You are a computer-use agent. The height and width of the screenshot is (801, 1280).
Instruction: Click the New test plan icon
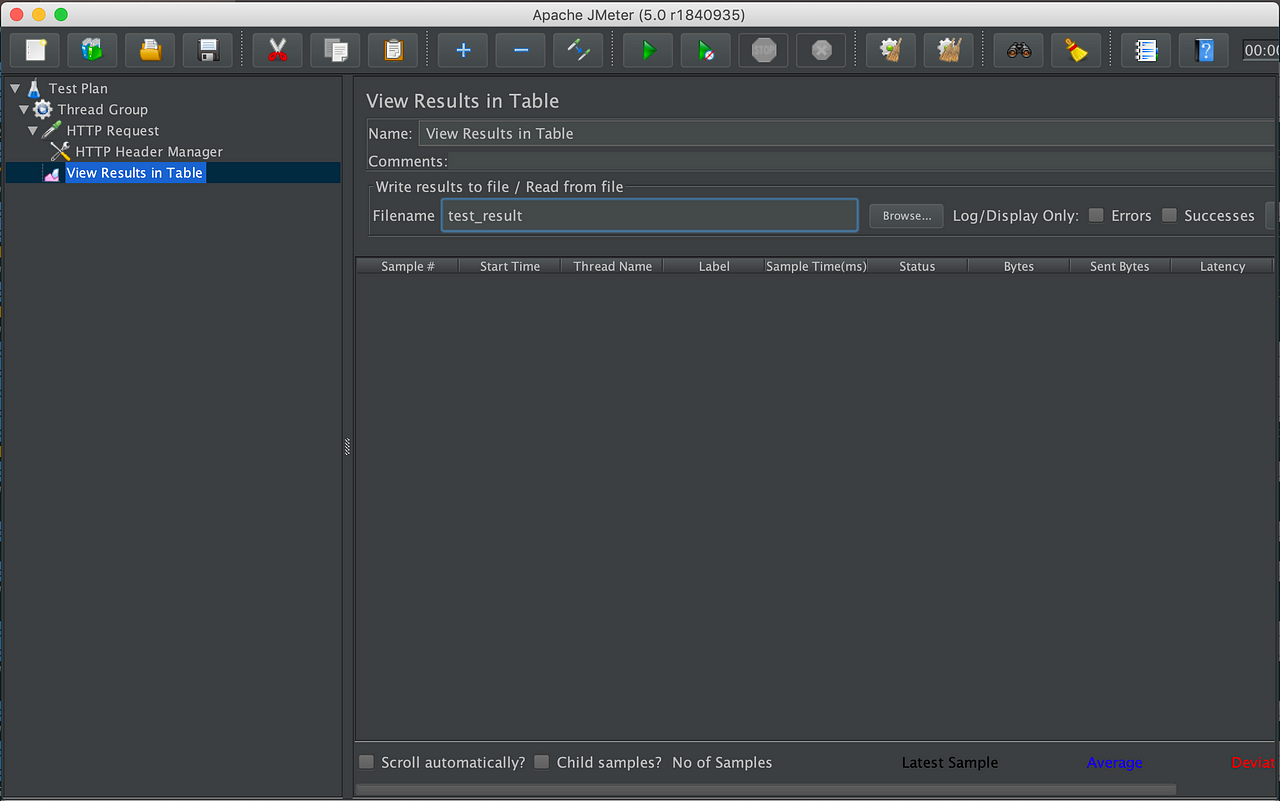point(35,49)
